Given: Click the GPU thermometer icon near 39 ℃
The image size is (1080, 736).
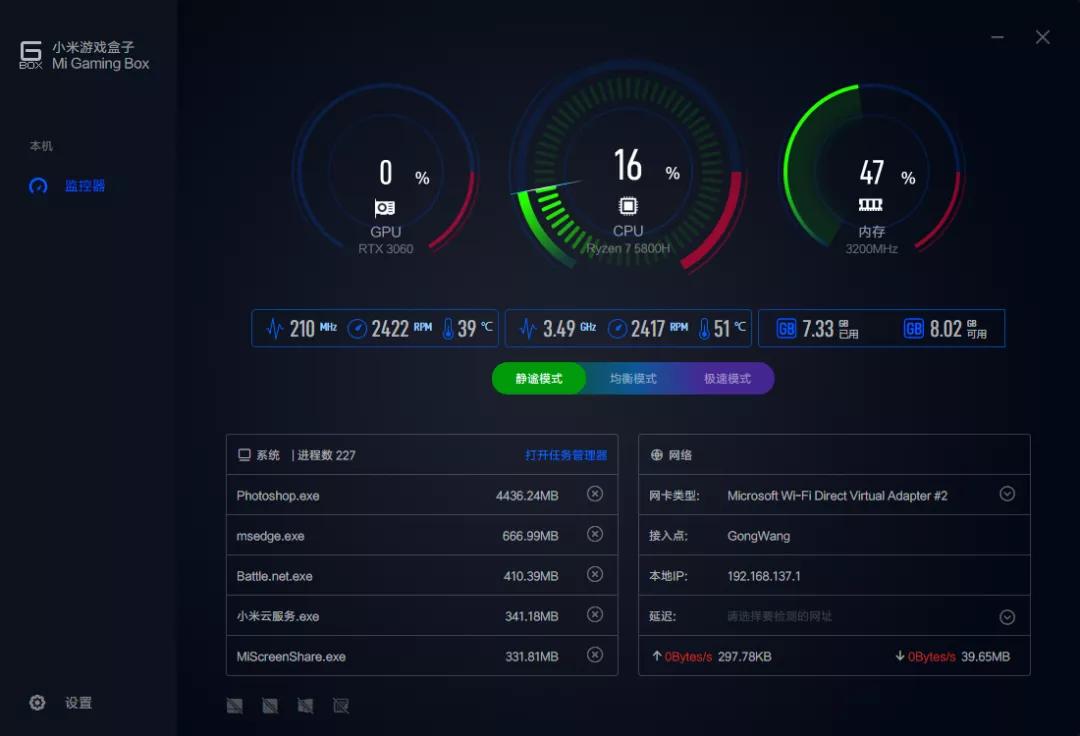Looking at the screenshot, I should [x=448, y=328].
